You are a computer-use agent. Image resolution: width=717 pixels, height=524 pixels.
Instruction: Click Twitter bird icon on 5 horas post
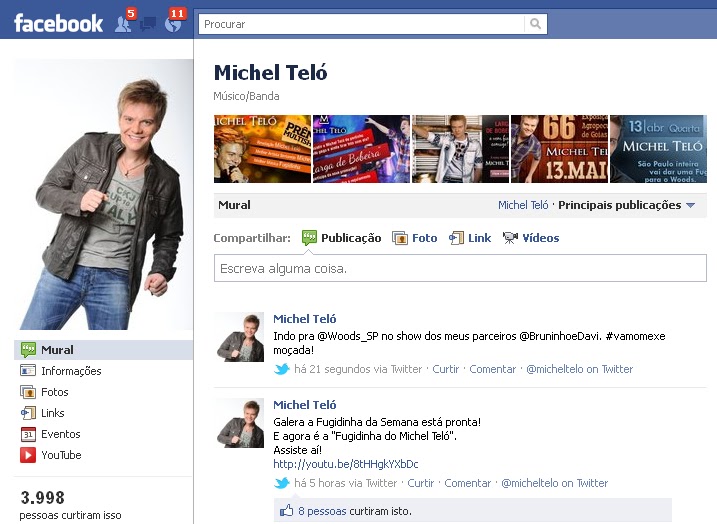point(282,482)
